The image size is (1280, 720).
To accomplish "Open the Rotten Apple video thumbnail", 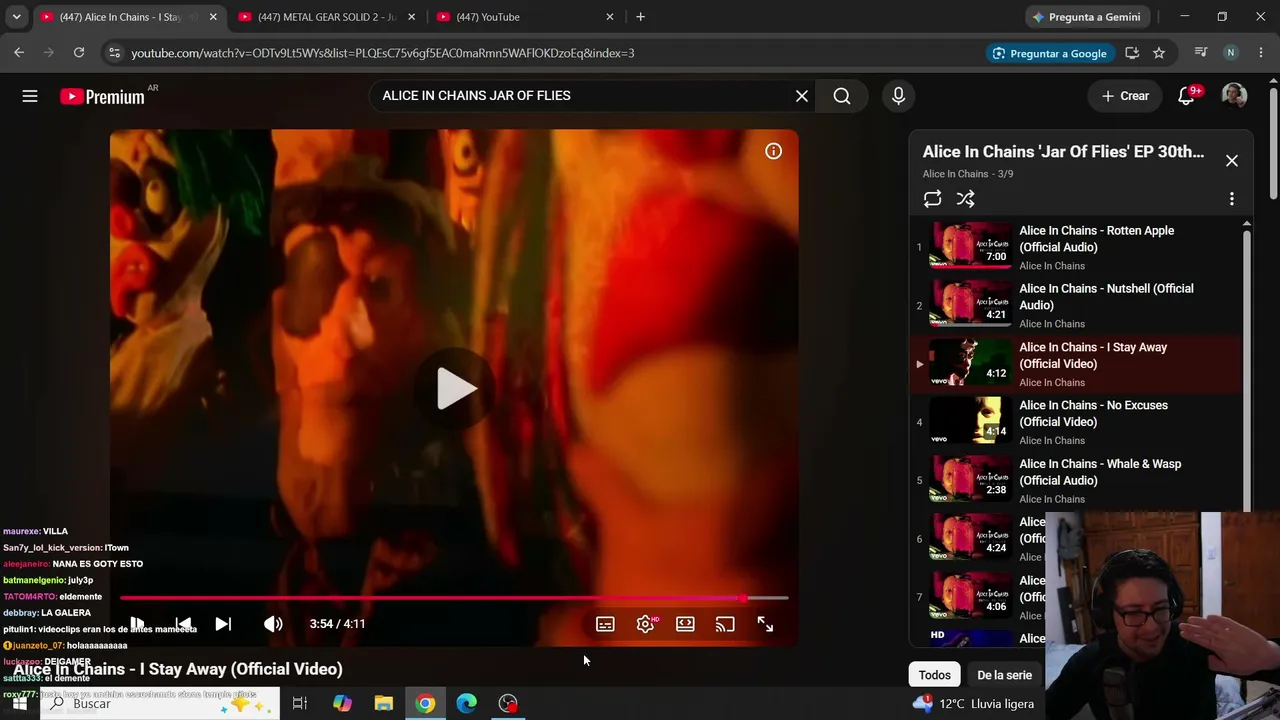I will [x=970, y=246].
